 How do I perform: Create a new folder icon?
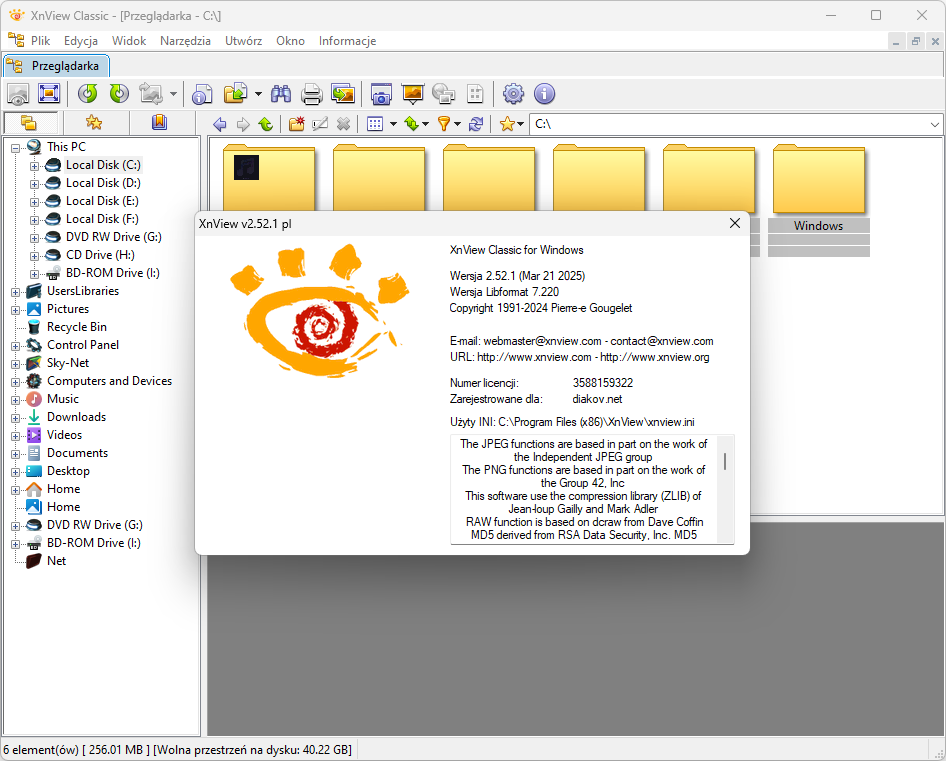click(x=296, y=124)
